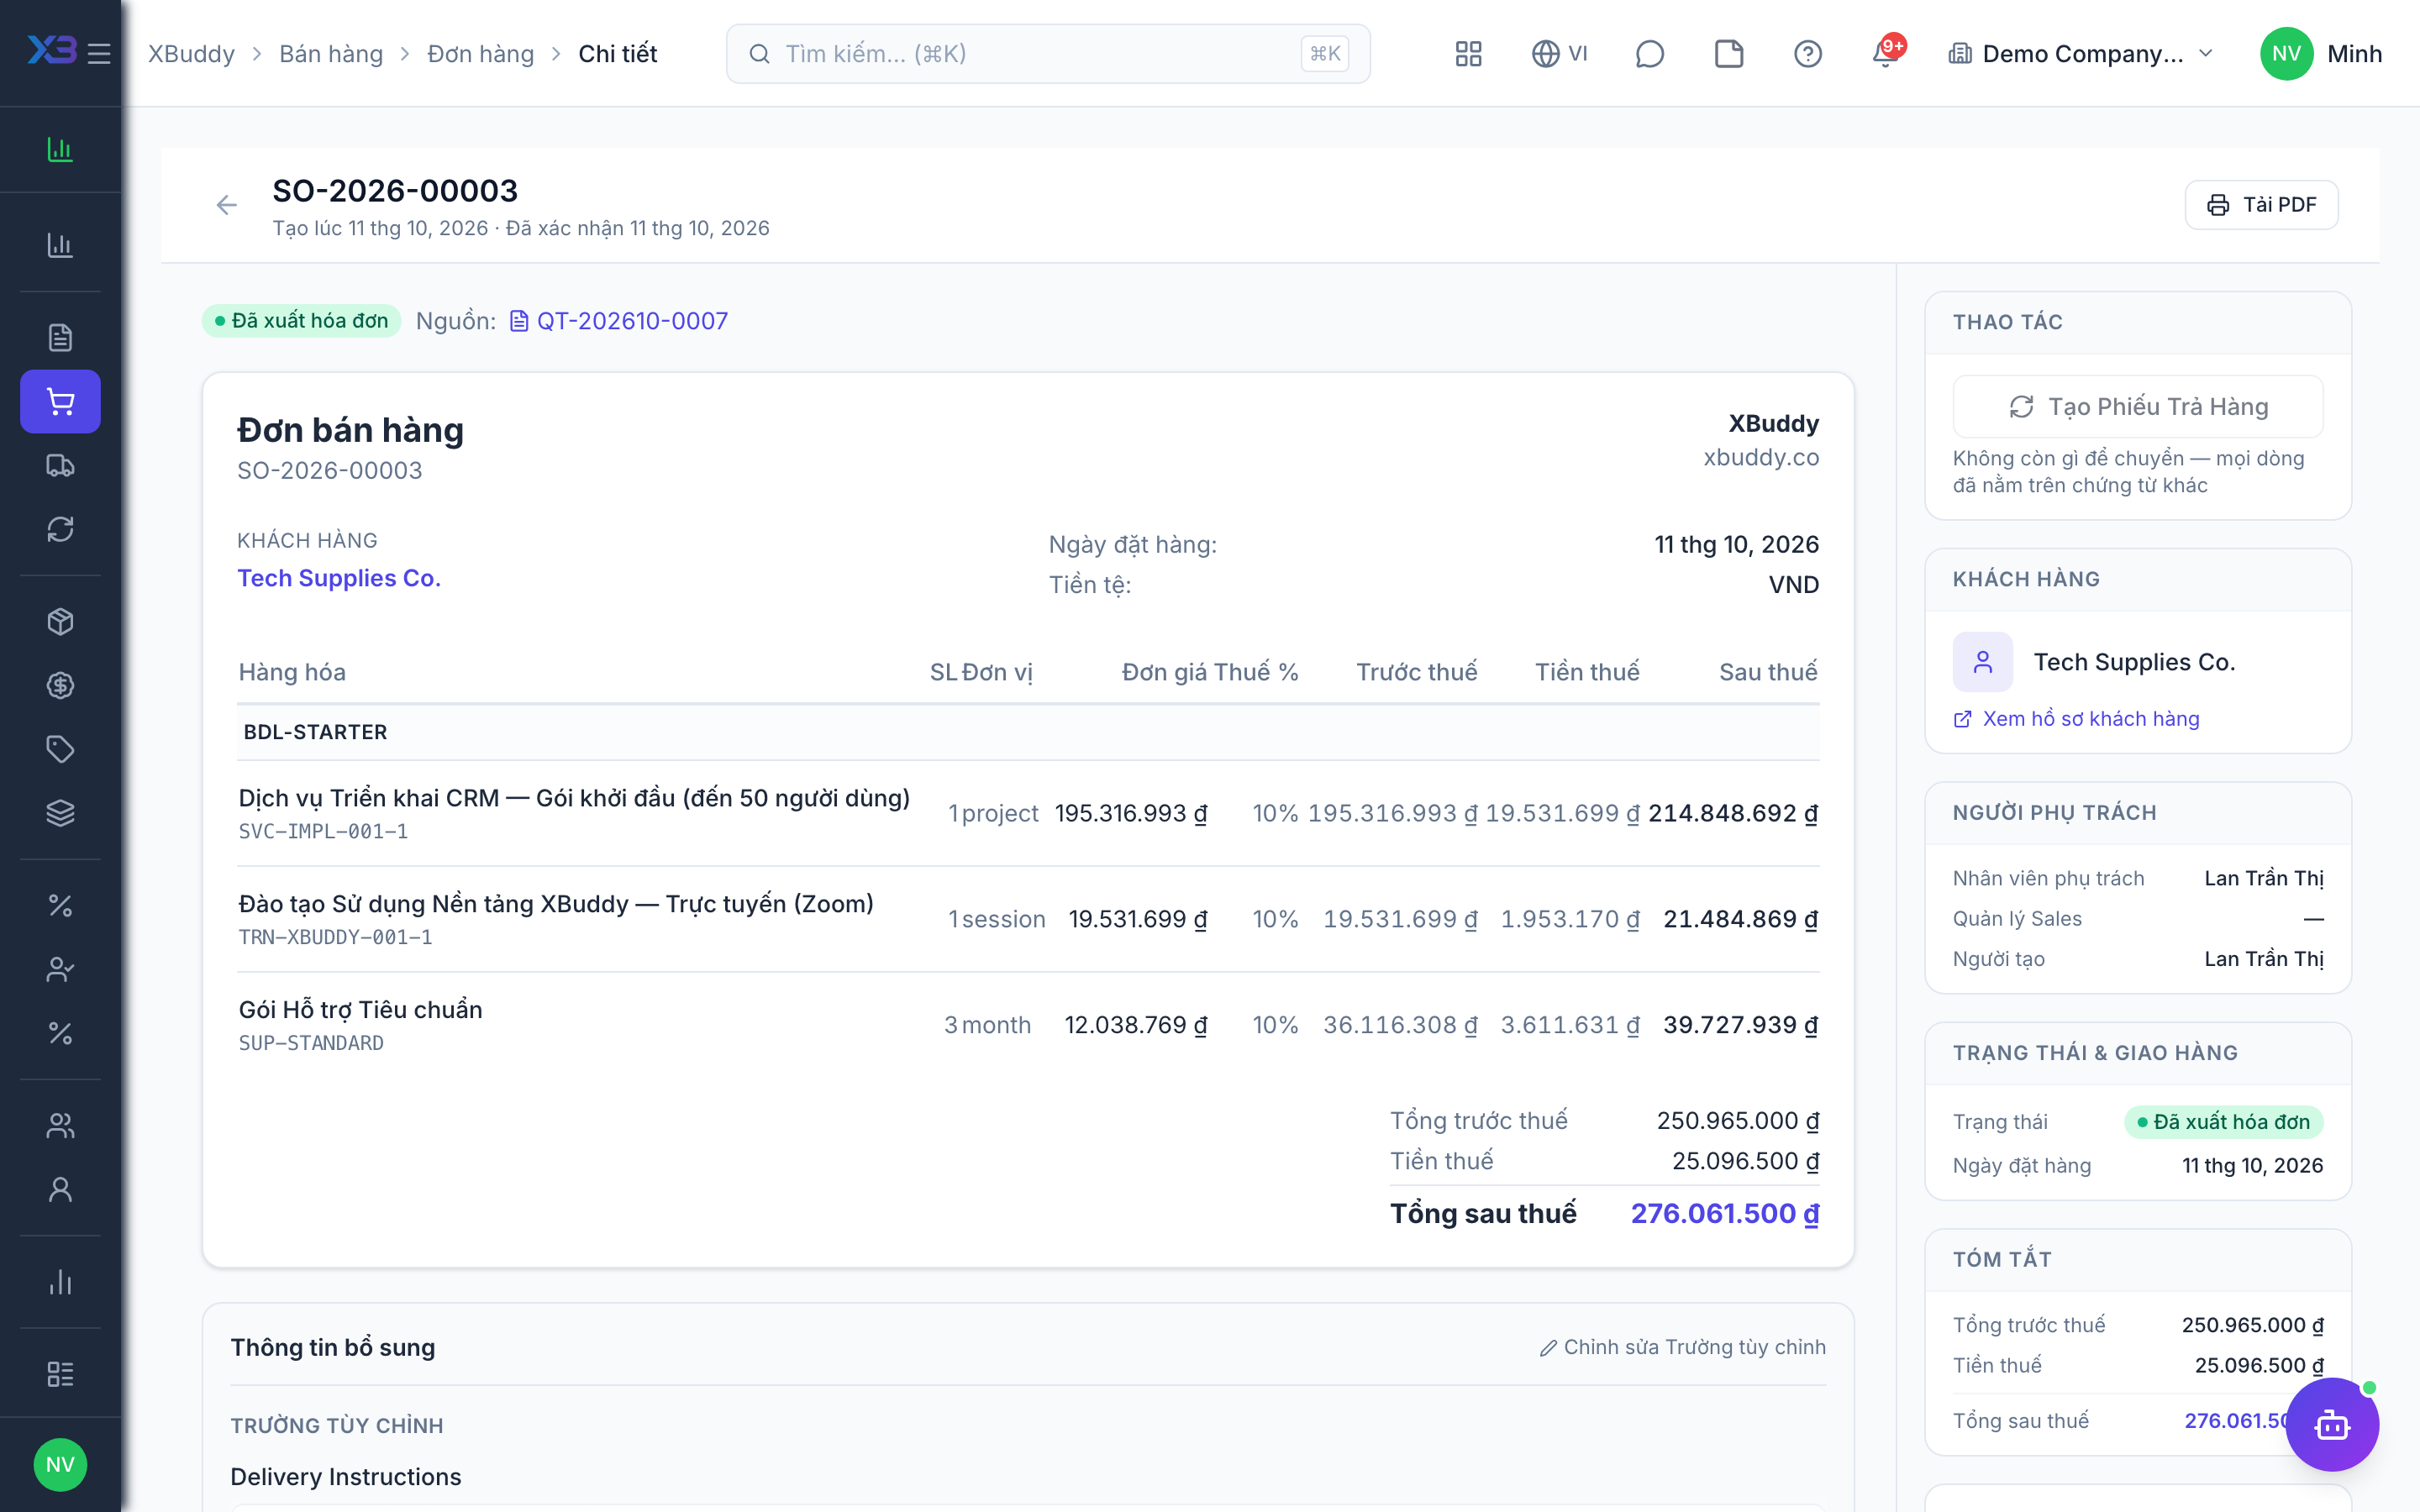This screenshot has height=1512, width=2420.
Task: Click the product box sidebar icon
Action: [60, 622]
